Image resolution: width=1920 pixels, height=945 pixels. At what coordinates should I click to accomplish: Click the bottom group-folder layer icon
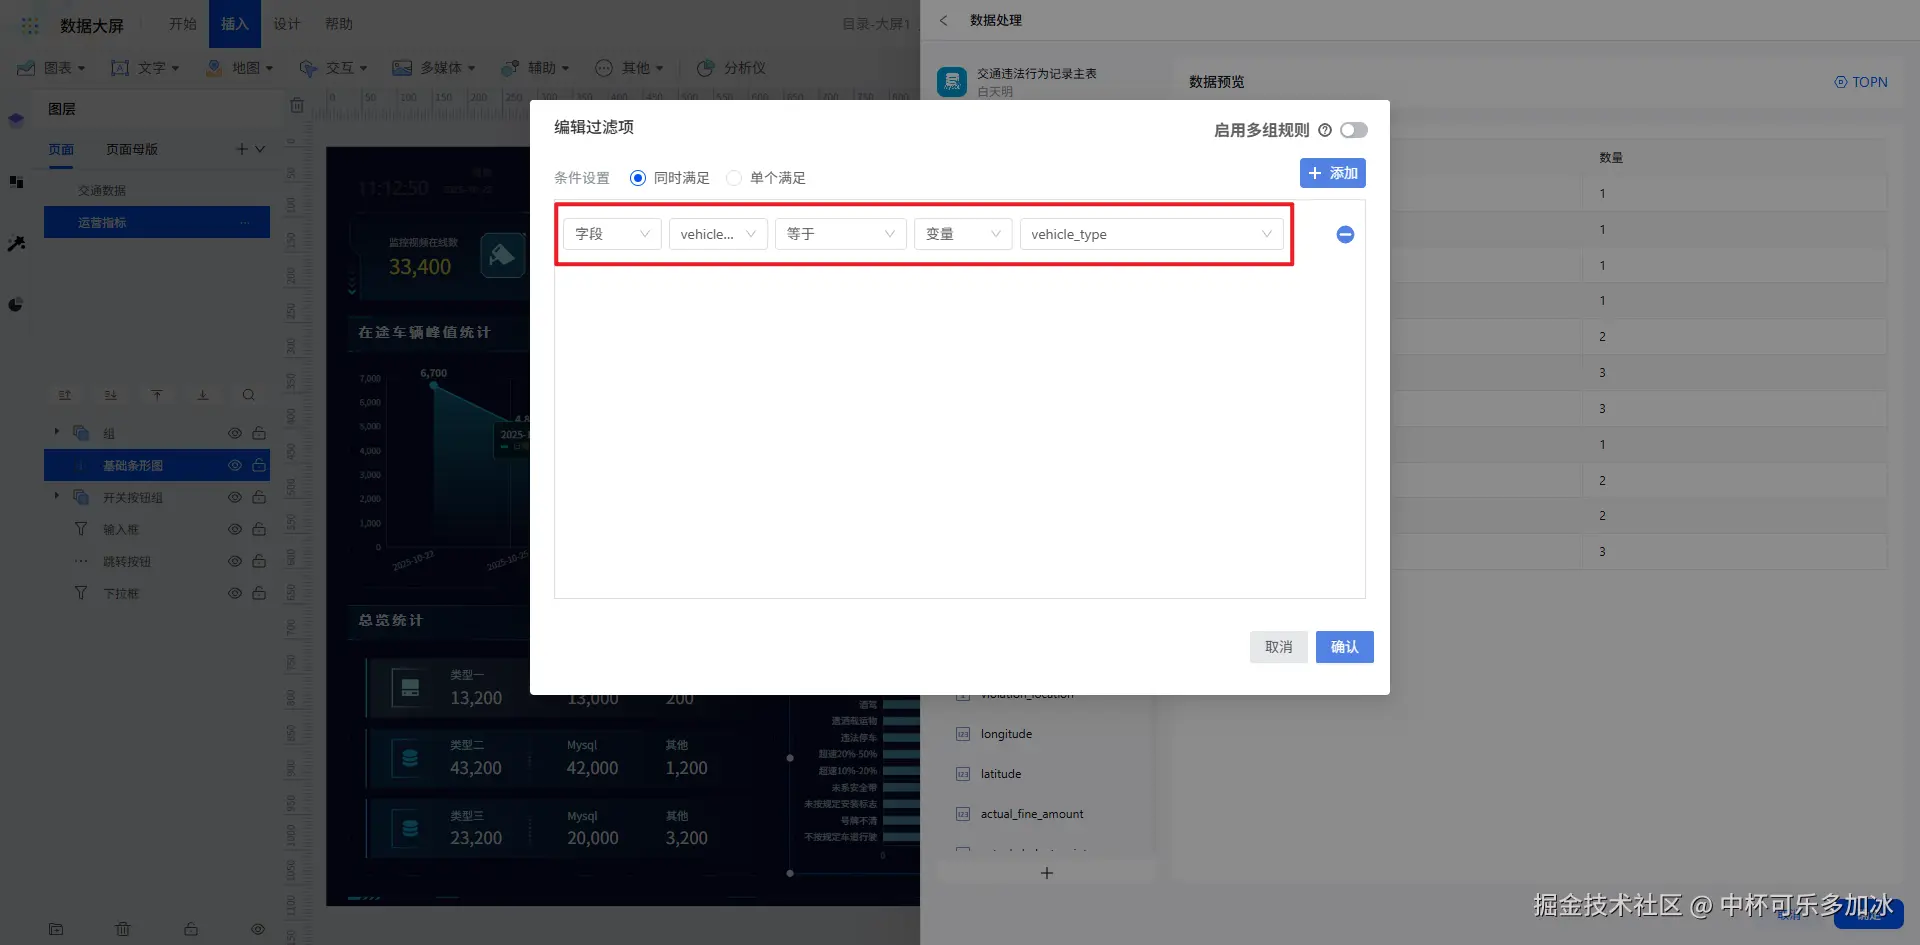click(56, 929)
